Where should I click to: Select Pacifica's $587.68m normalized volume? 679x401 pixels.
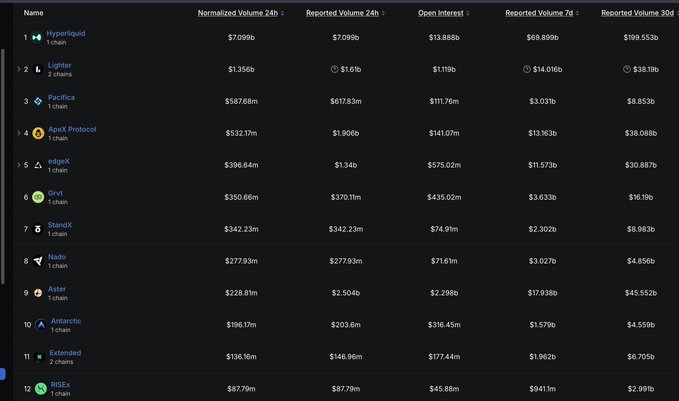241,101
